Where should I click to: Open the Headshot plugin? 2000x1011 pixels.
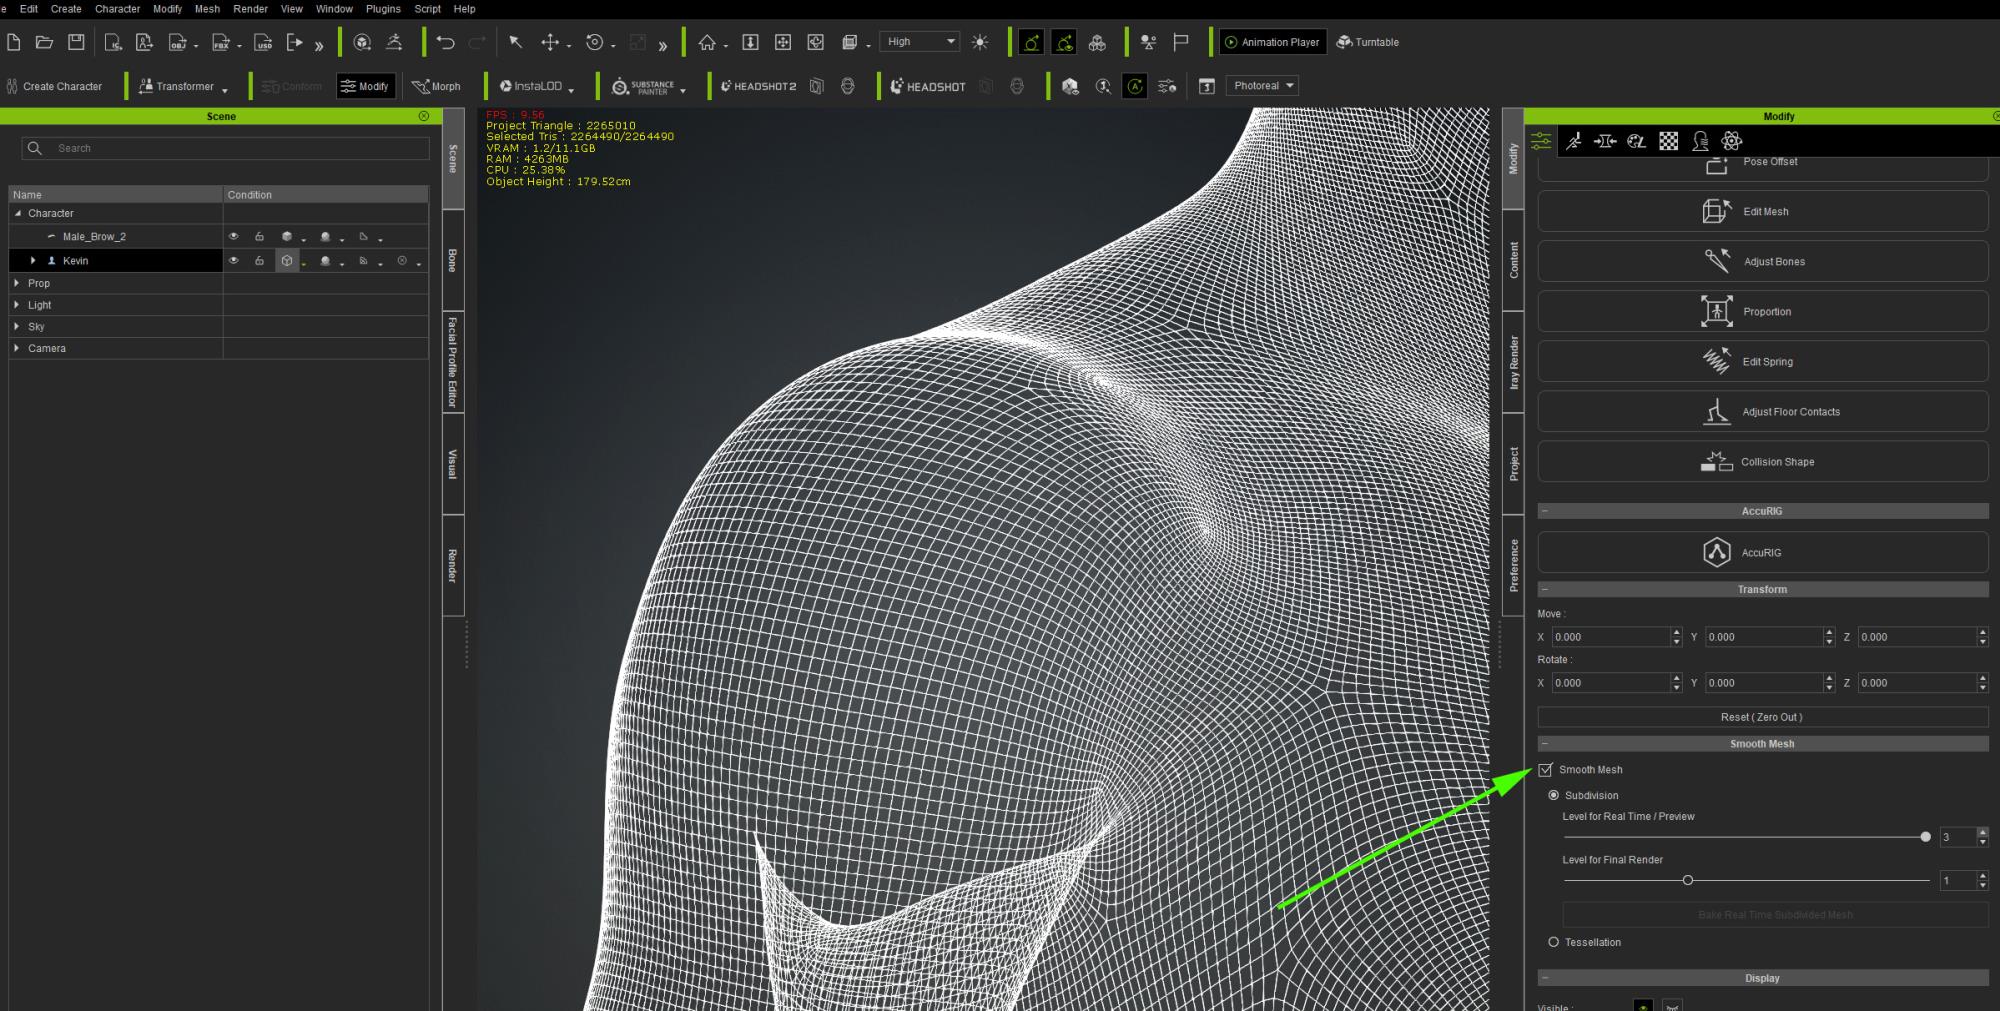point(928,86)
